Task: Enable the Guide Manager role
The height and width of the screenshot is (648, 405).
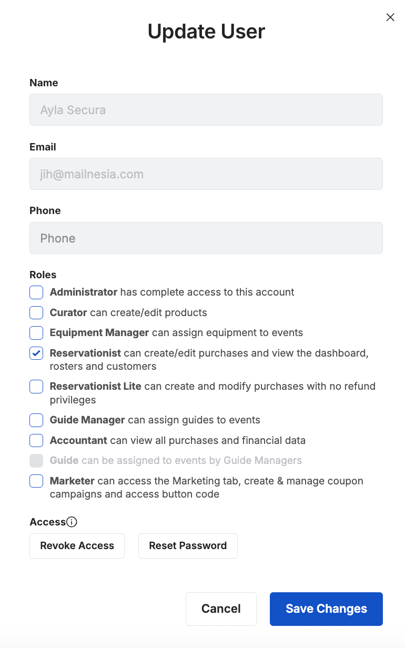Action: pos(36,420)
